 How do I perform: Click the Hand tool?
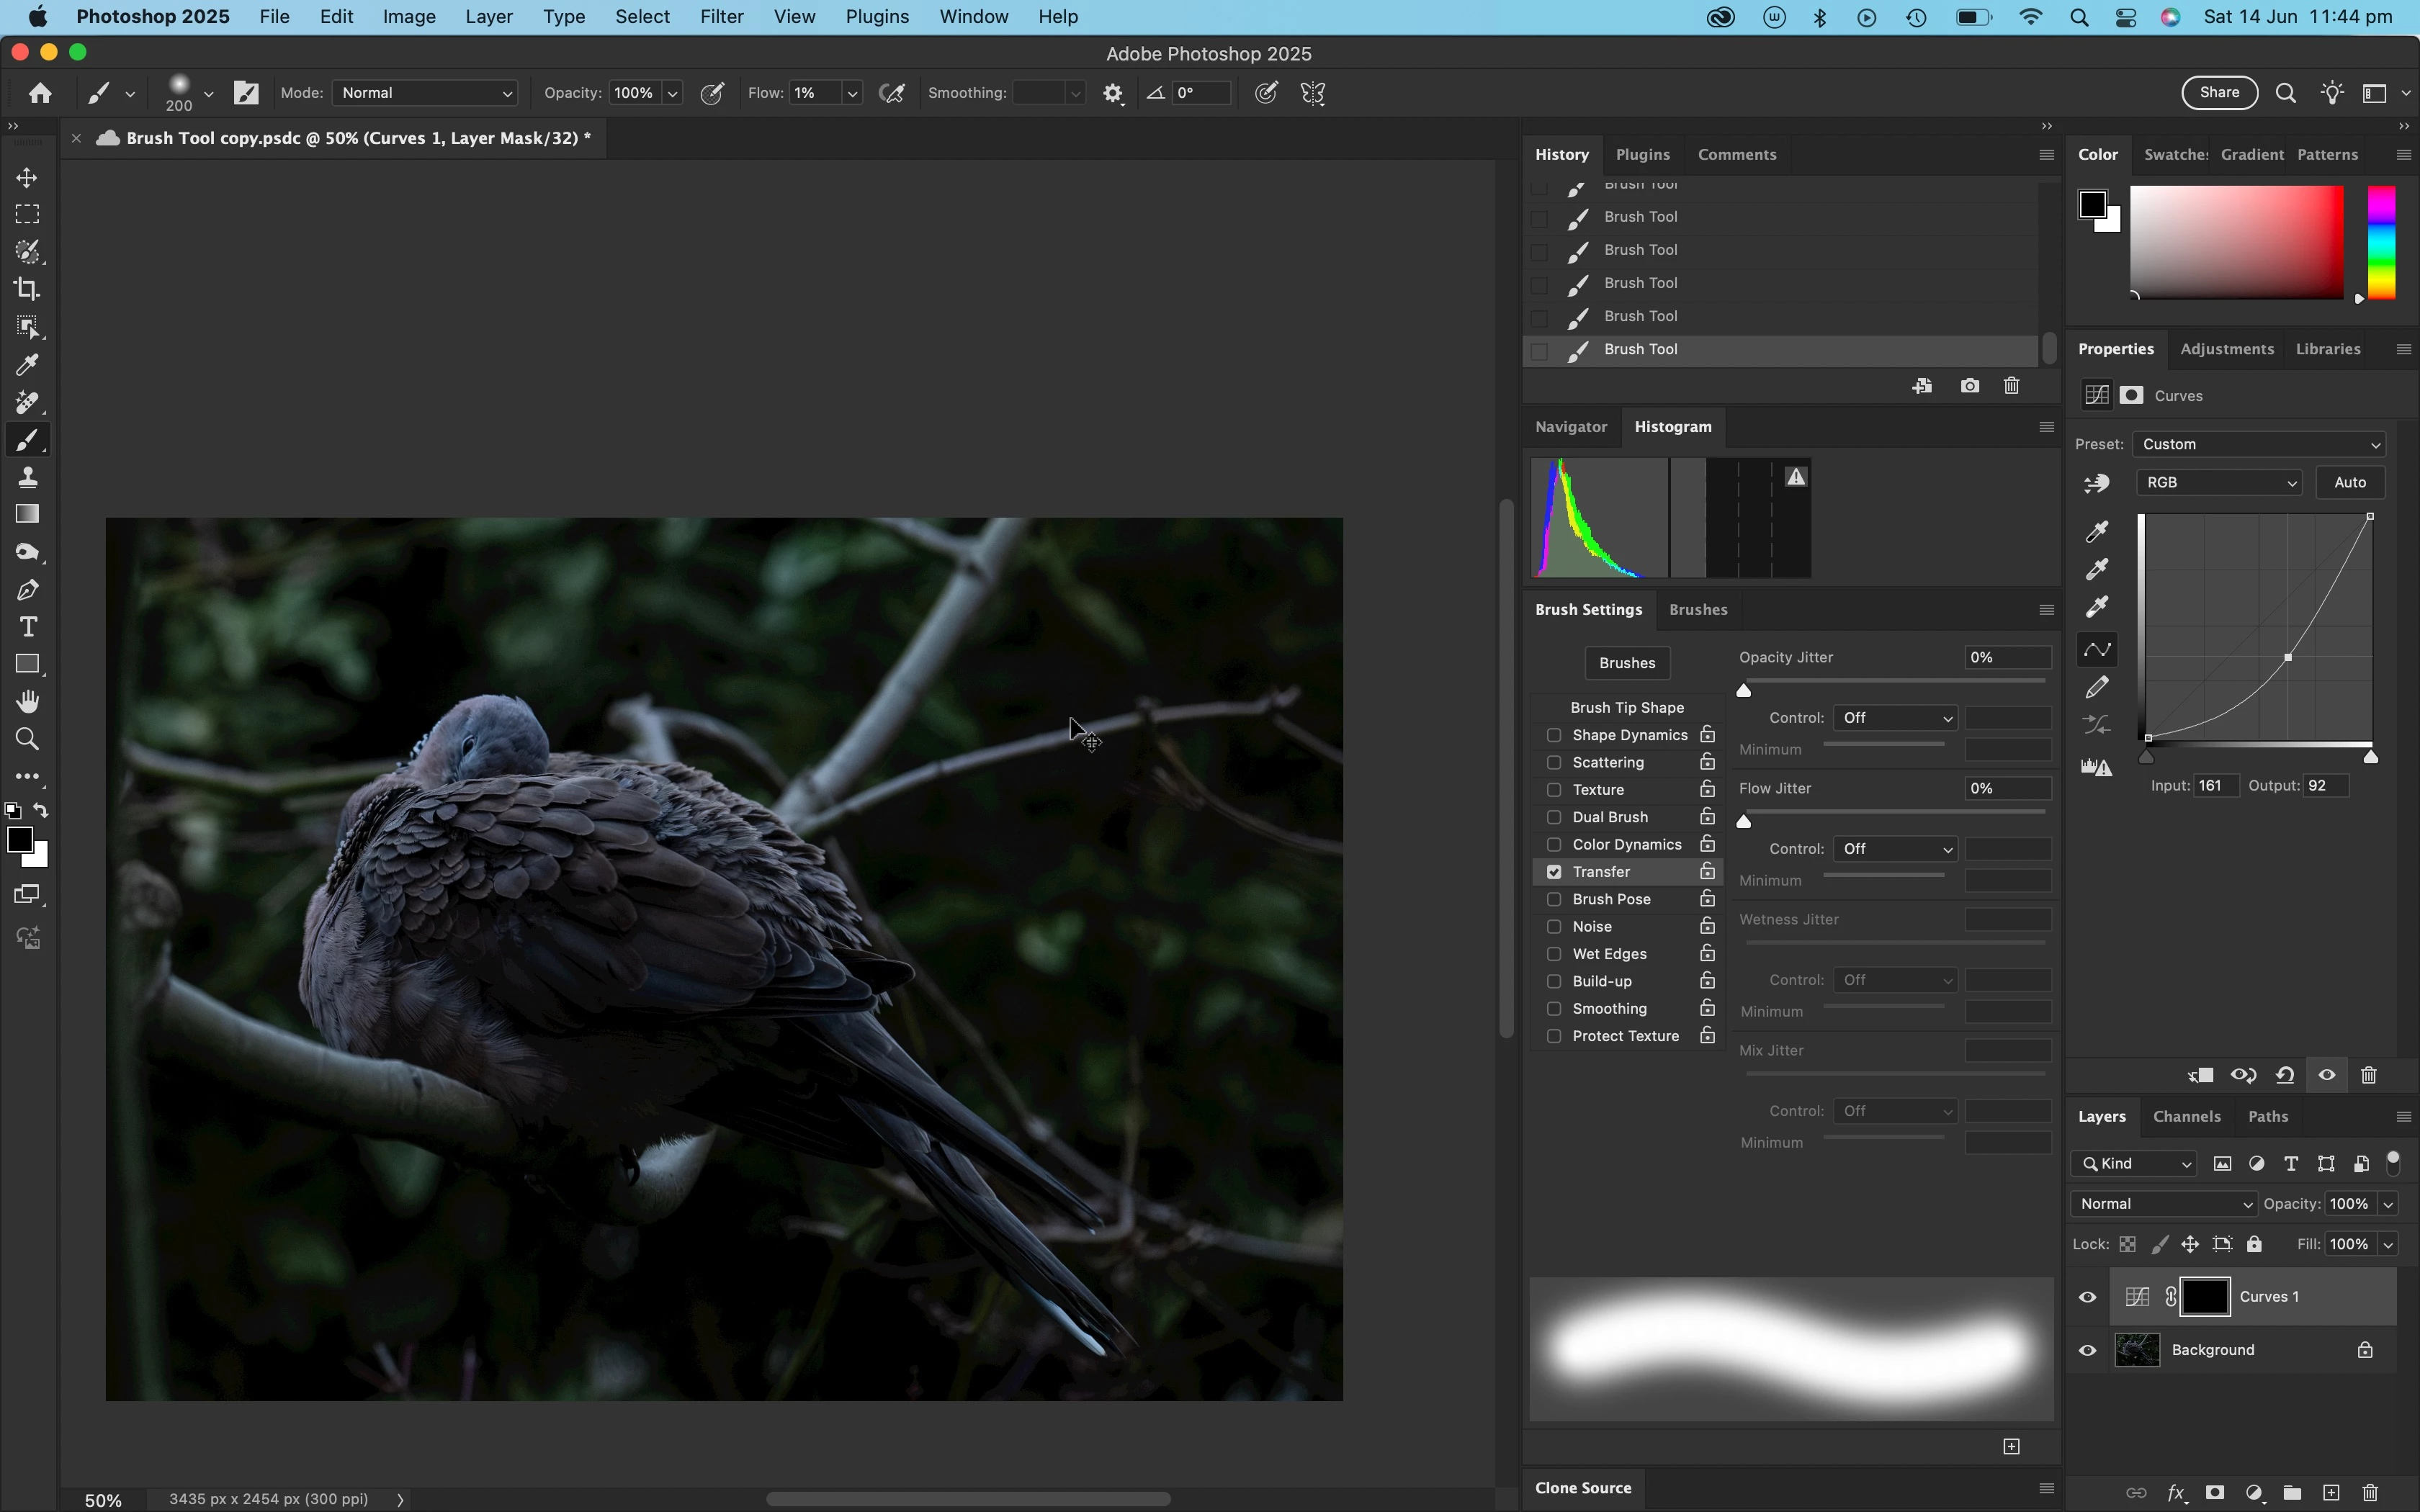pos(27,701)
